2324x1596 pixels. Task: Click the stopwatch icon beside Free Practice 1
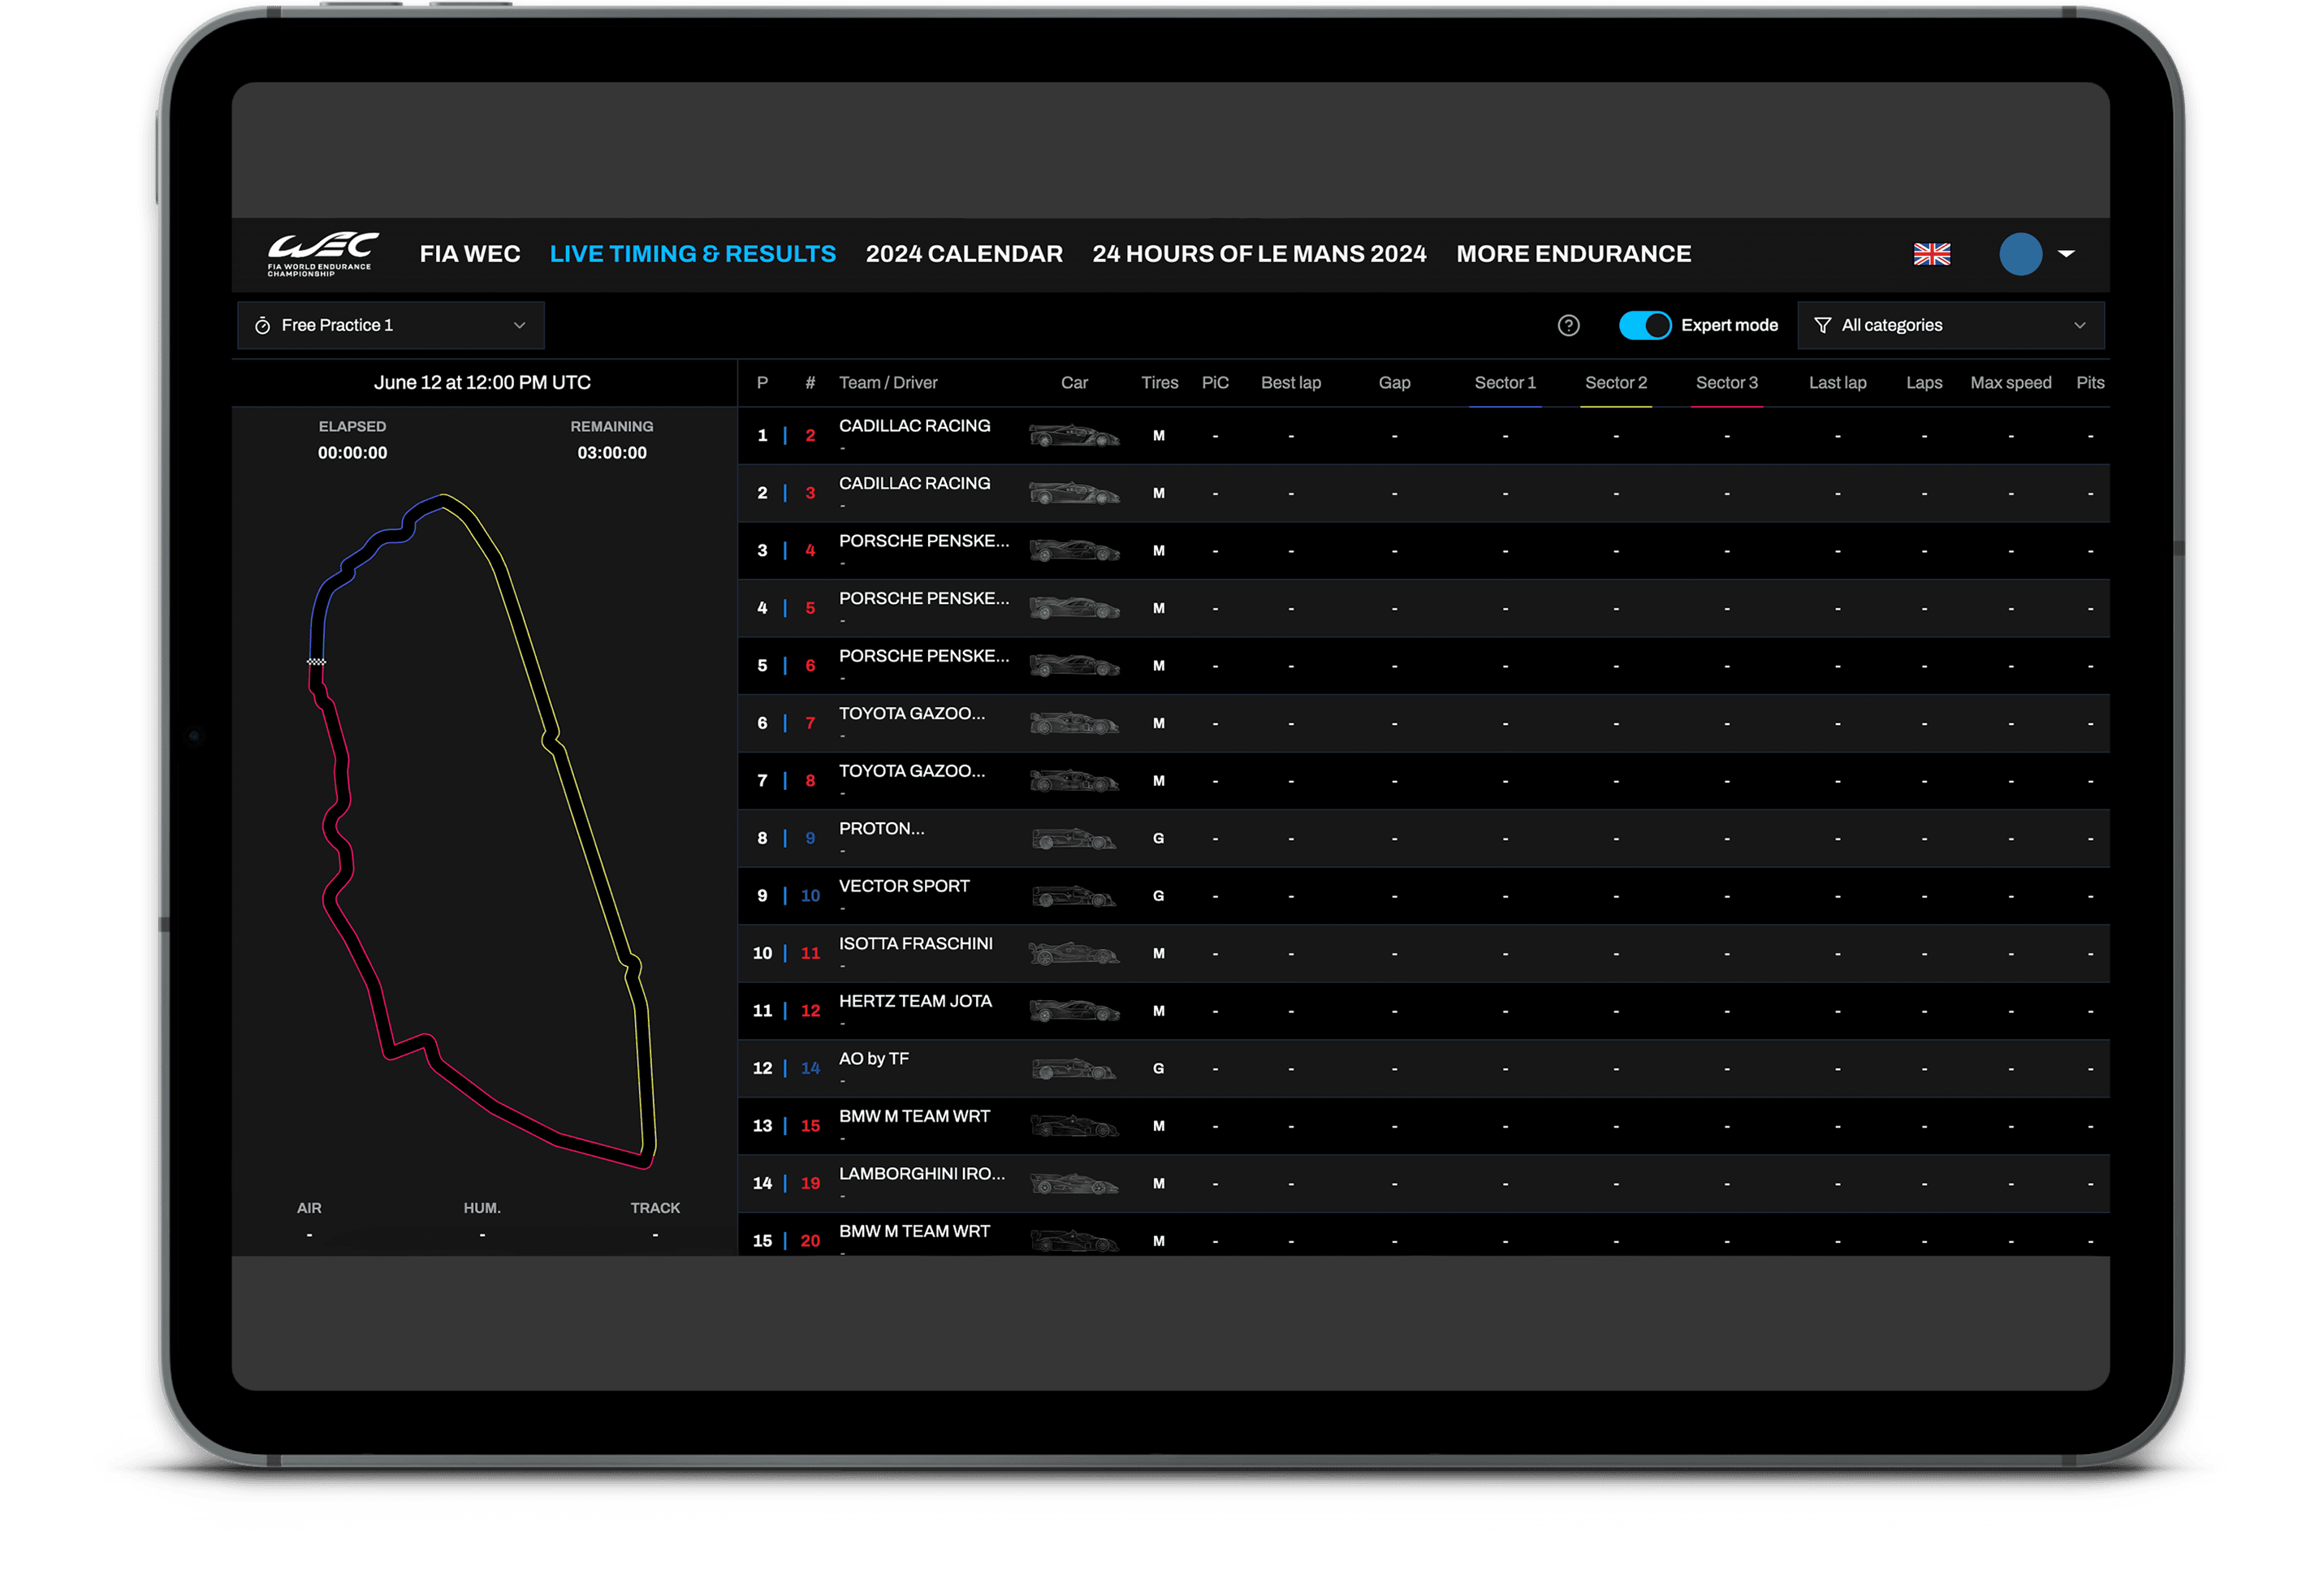click(262, 325)
